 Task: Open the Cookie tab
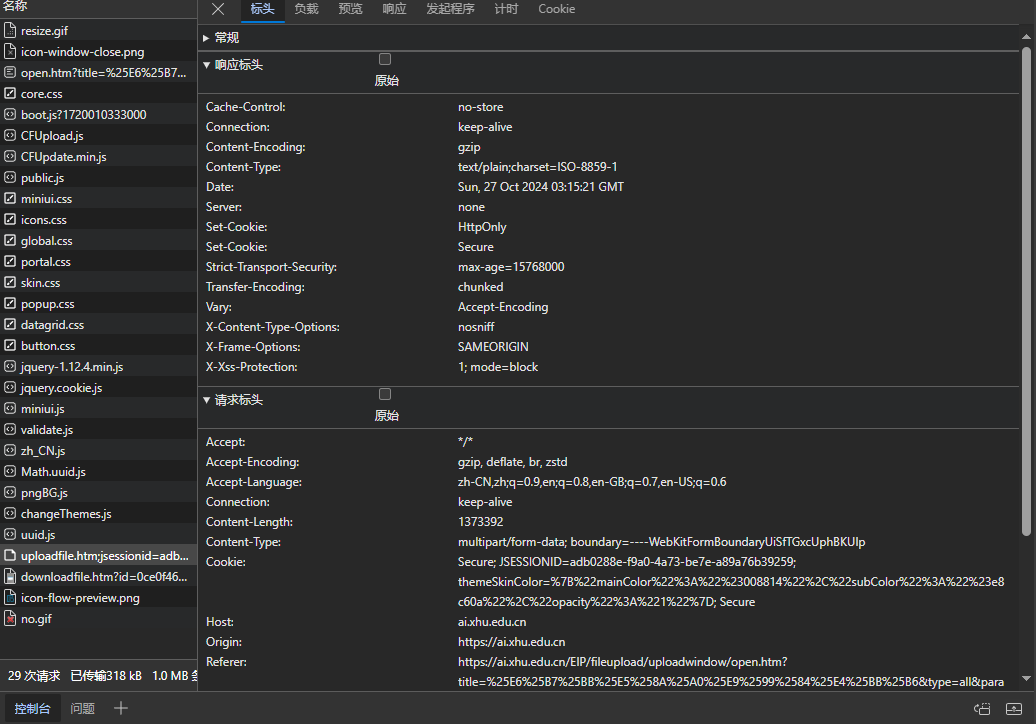click(556, 9)
